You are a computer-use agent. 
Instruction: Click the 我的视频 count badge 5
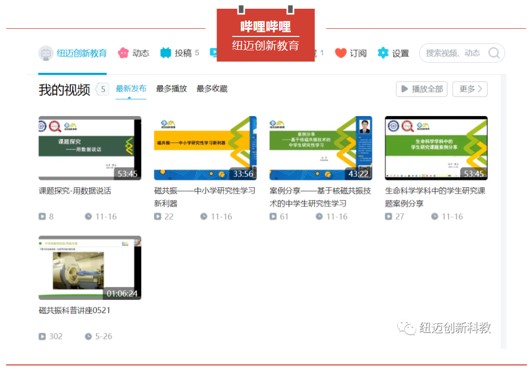pyautogui.click(x=102, y=89)
